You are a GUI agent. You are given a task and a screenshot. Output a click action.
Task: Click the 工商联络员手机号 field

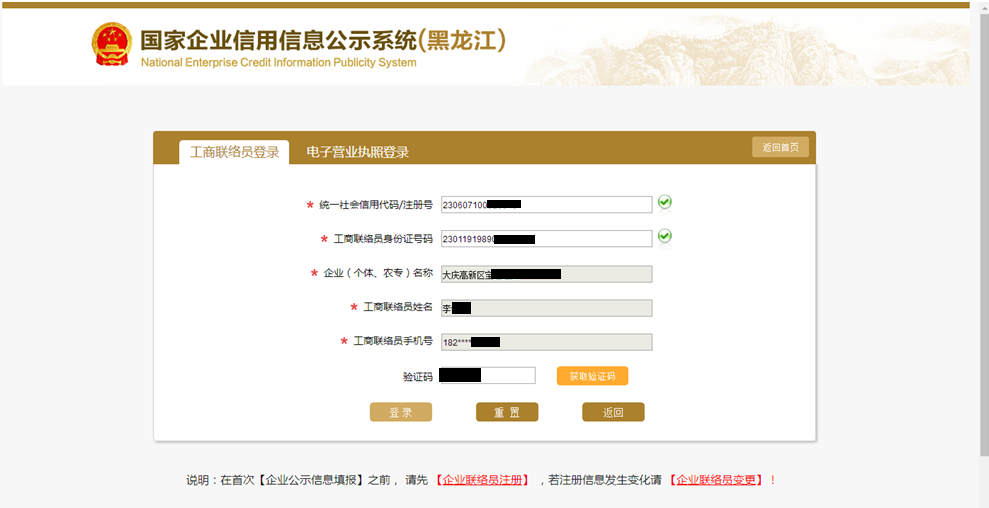tap(546, 342)
